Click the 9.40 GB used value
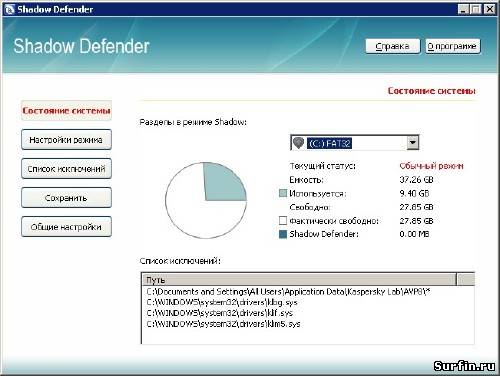500x376 pixels. coord(414,193)
